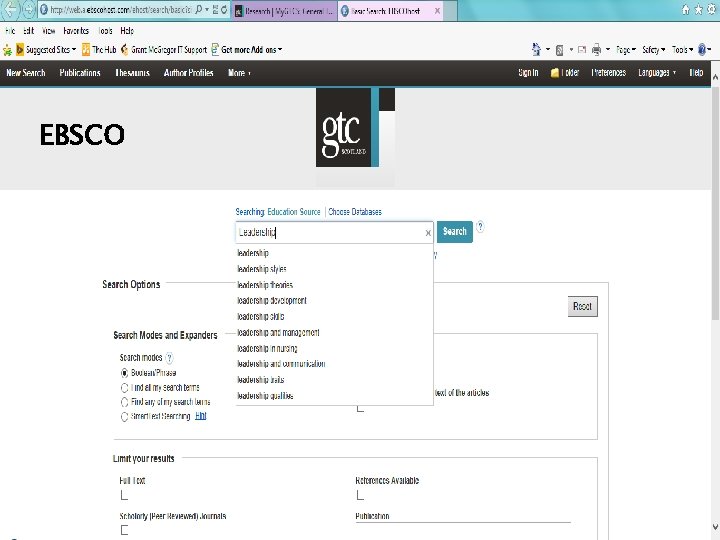This screenshot has width=720, height=540.
Task: Open Thesaurus in navbar
Action: click(x=132, y=73)
